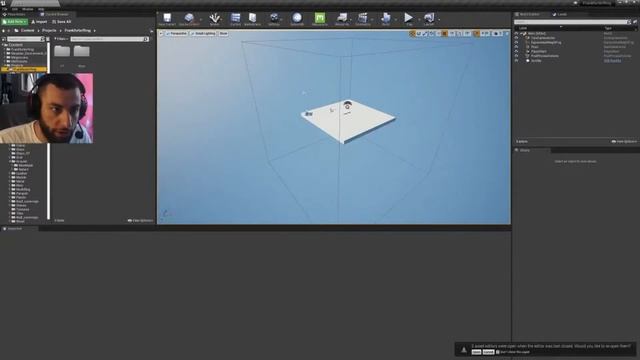This screenshot has height=360, width=640.
Task: Open the Marketplace toolbar icon
Action: tap(253, 19)
